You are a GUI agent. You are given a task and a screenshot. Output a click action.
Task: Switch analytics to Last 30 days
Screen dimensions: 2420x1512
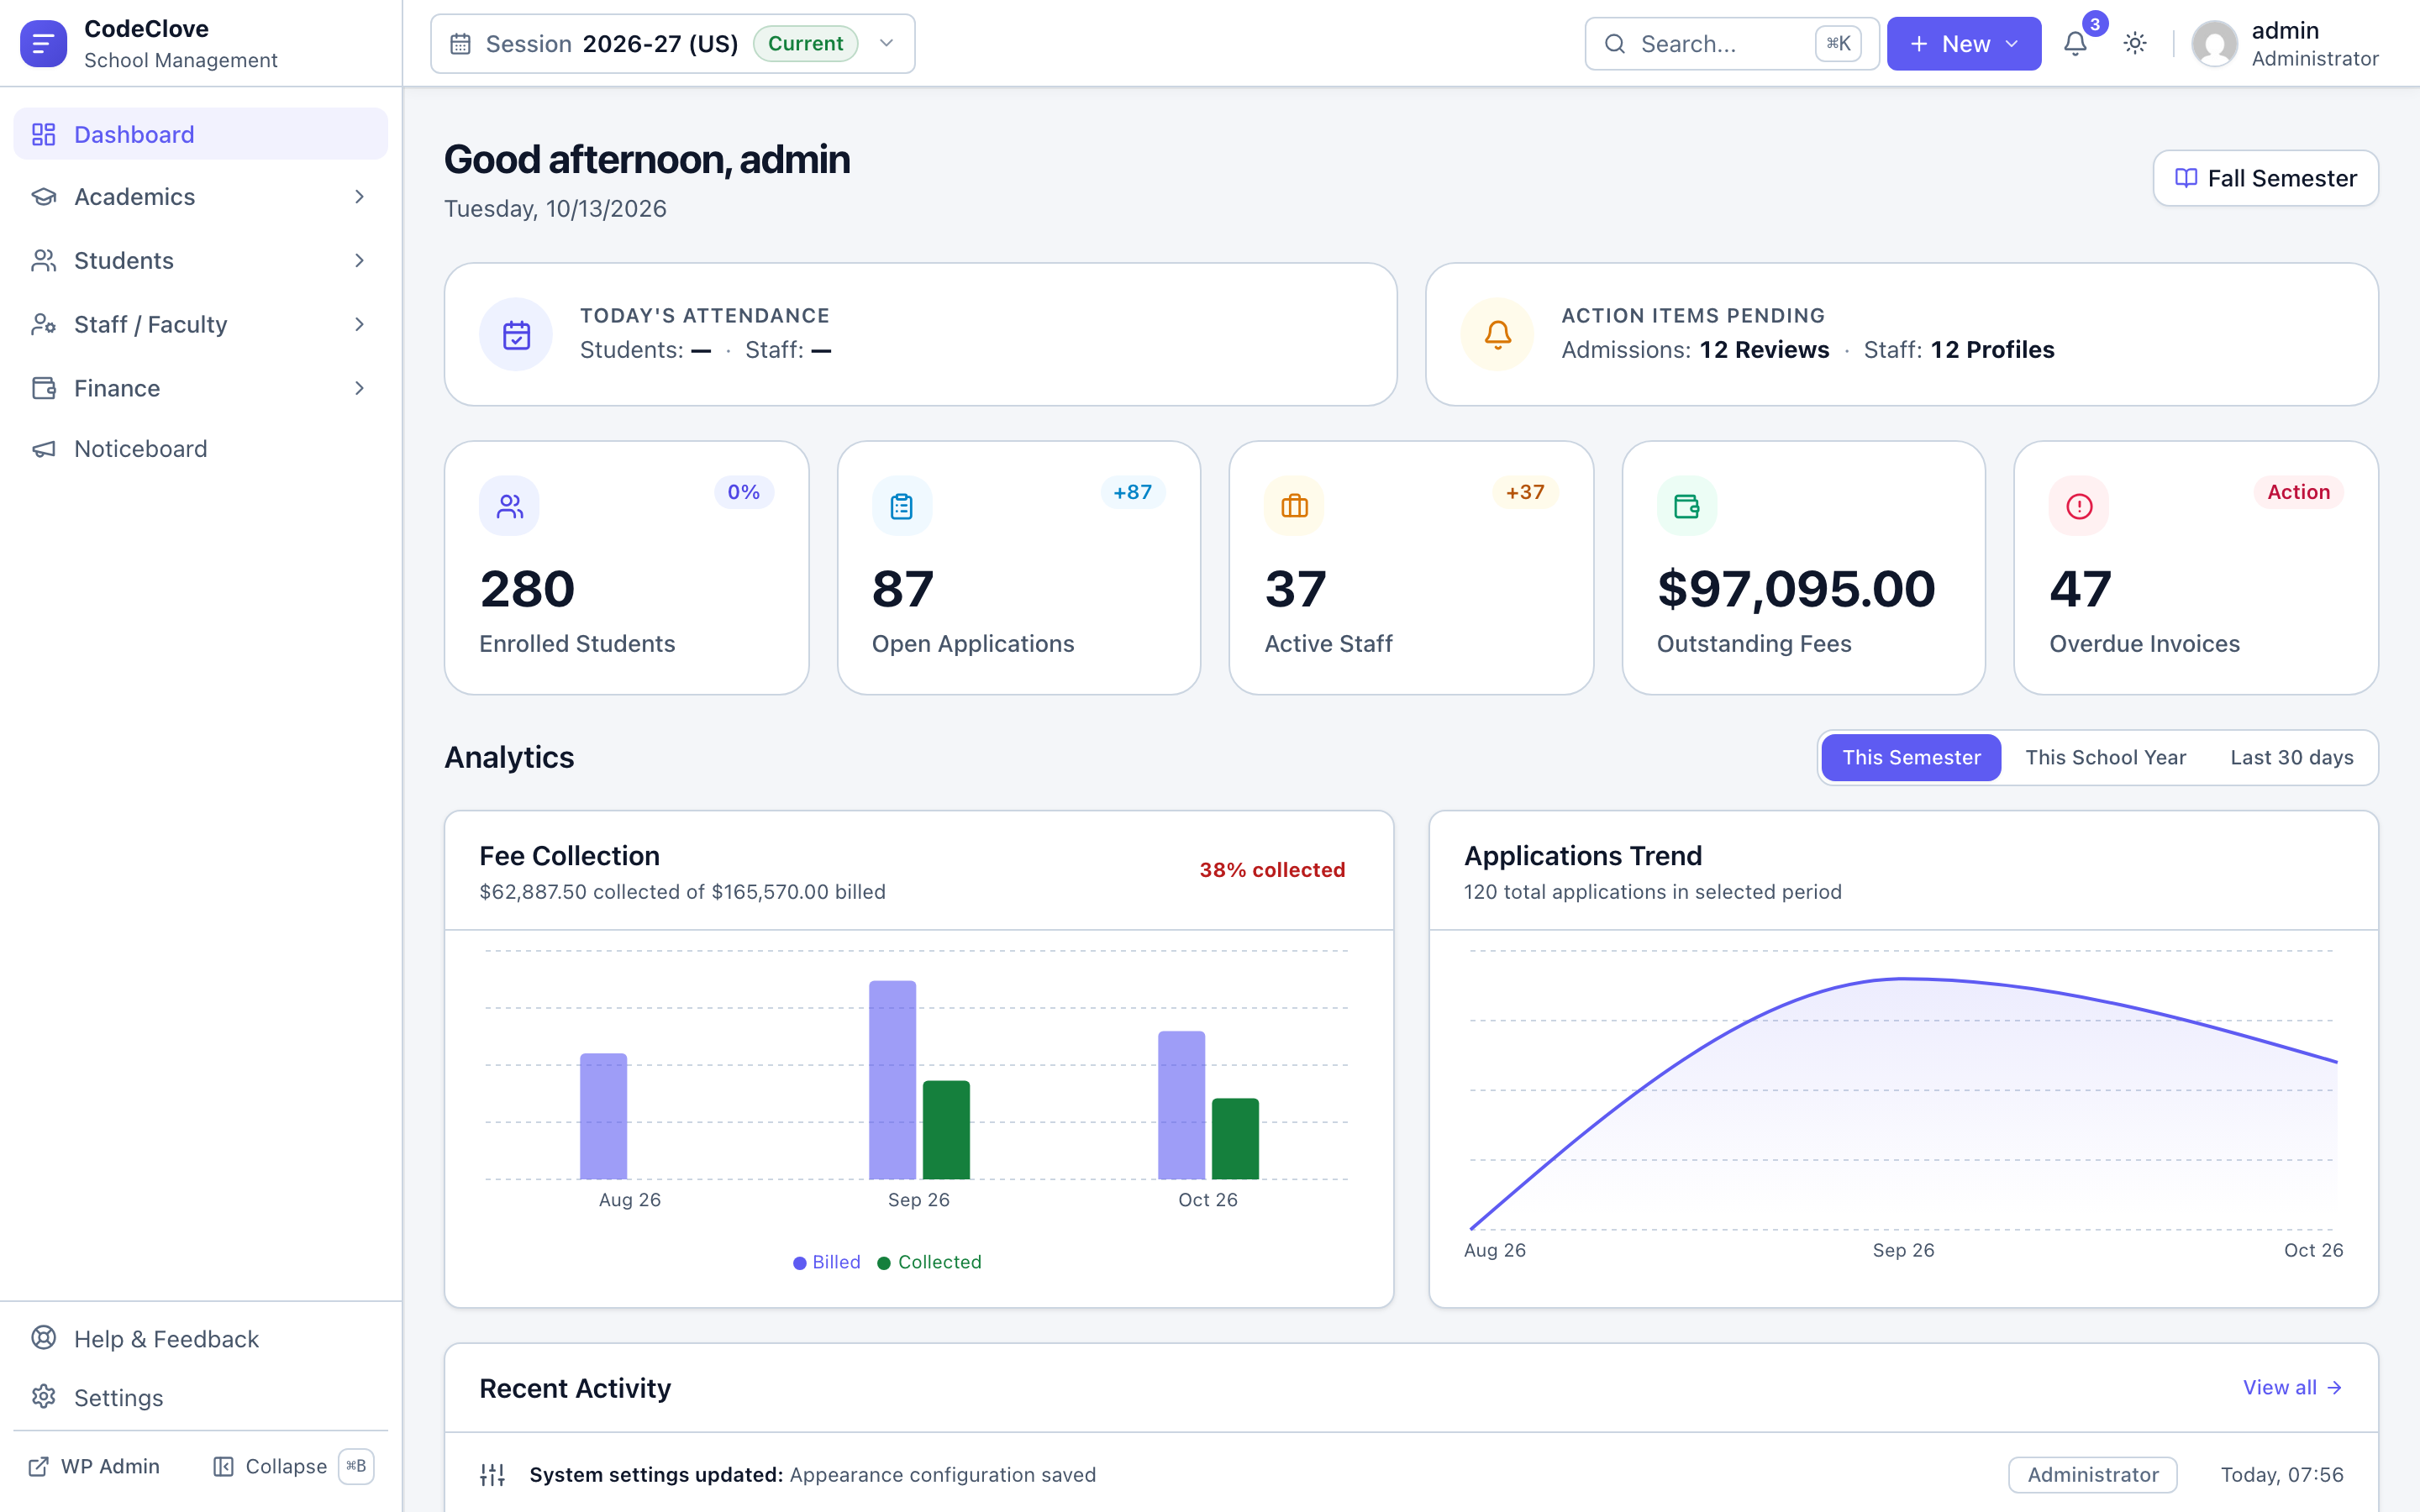coord(2291,758)
